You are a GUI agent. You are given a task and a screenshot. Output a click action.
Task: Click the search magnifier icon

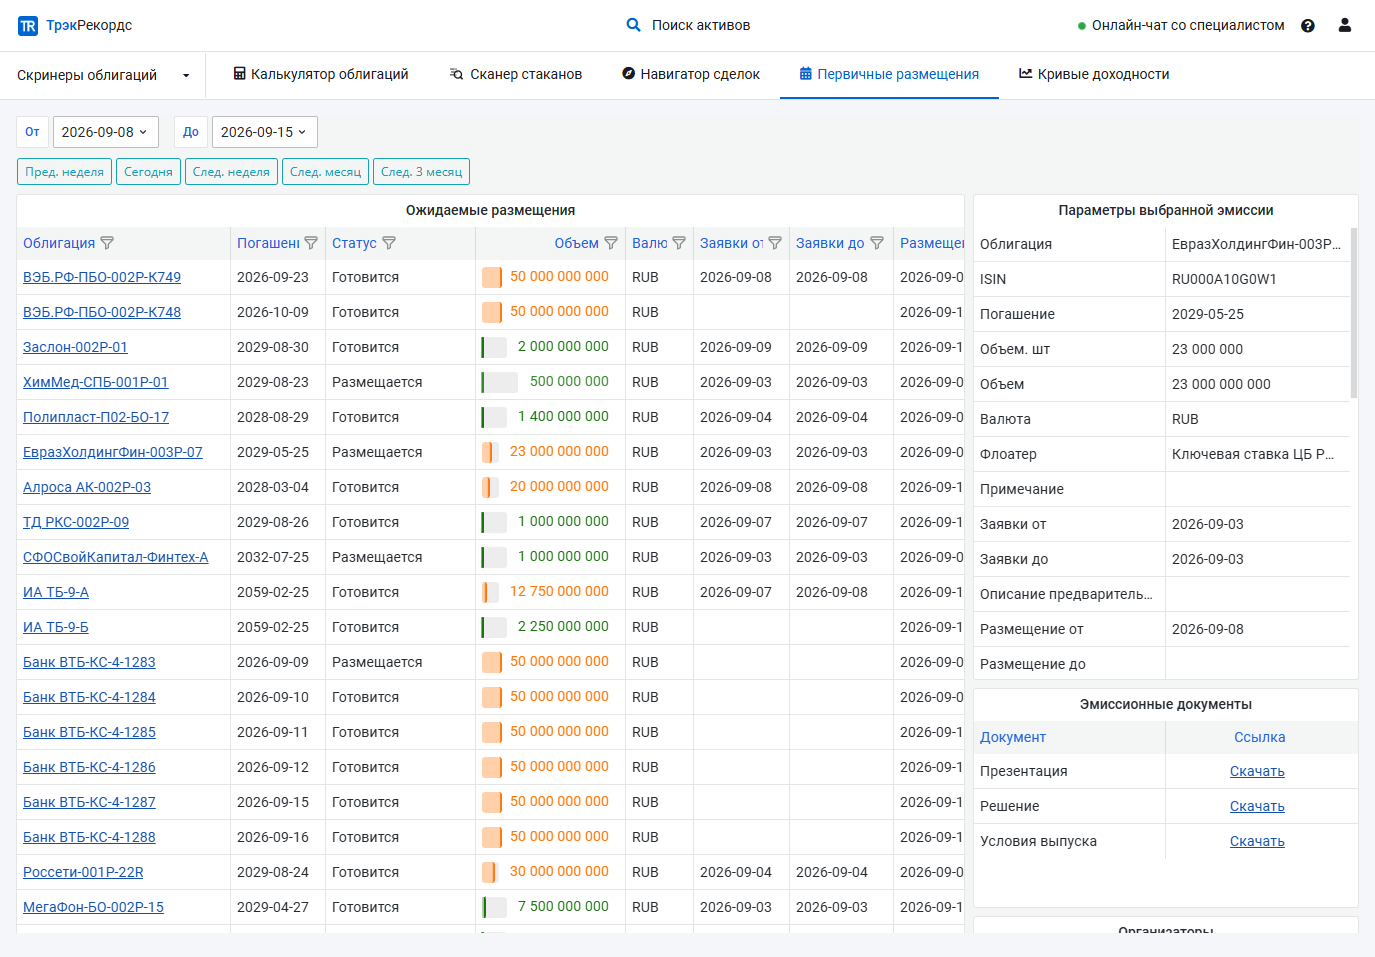(x=633, y=25)
